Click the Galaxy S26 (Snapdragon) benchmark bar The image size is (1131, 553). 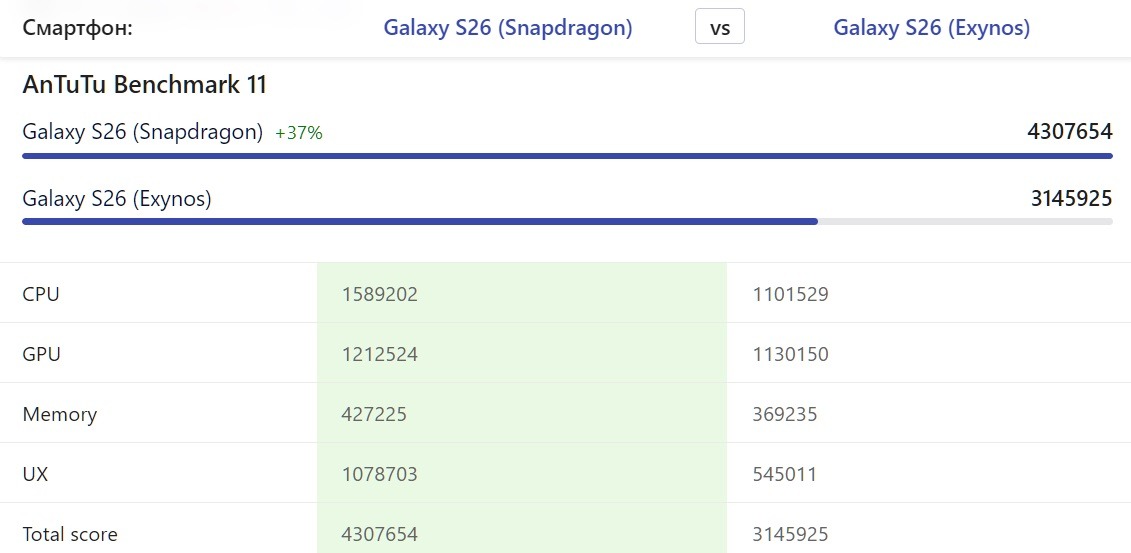[567, 155]
